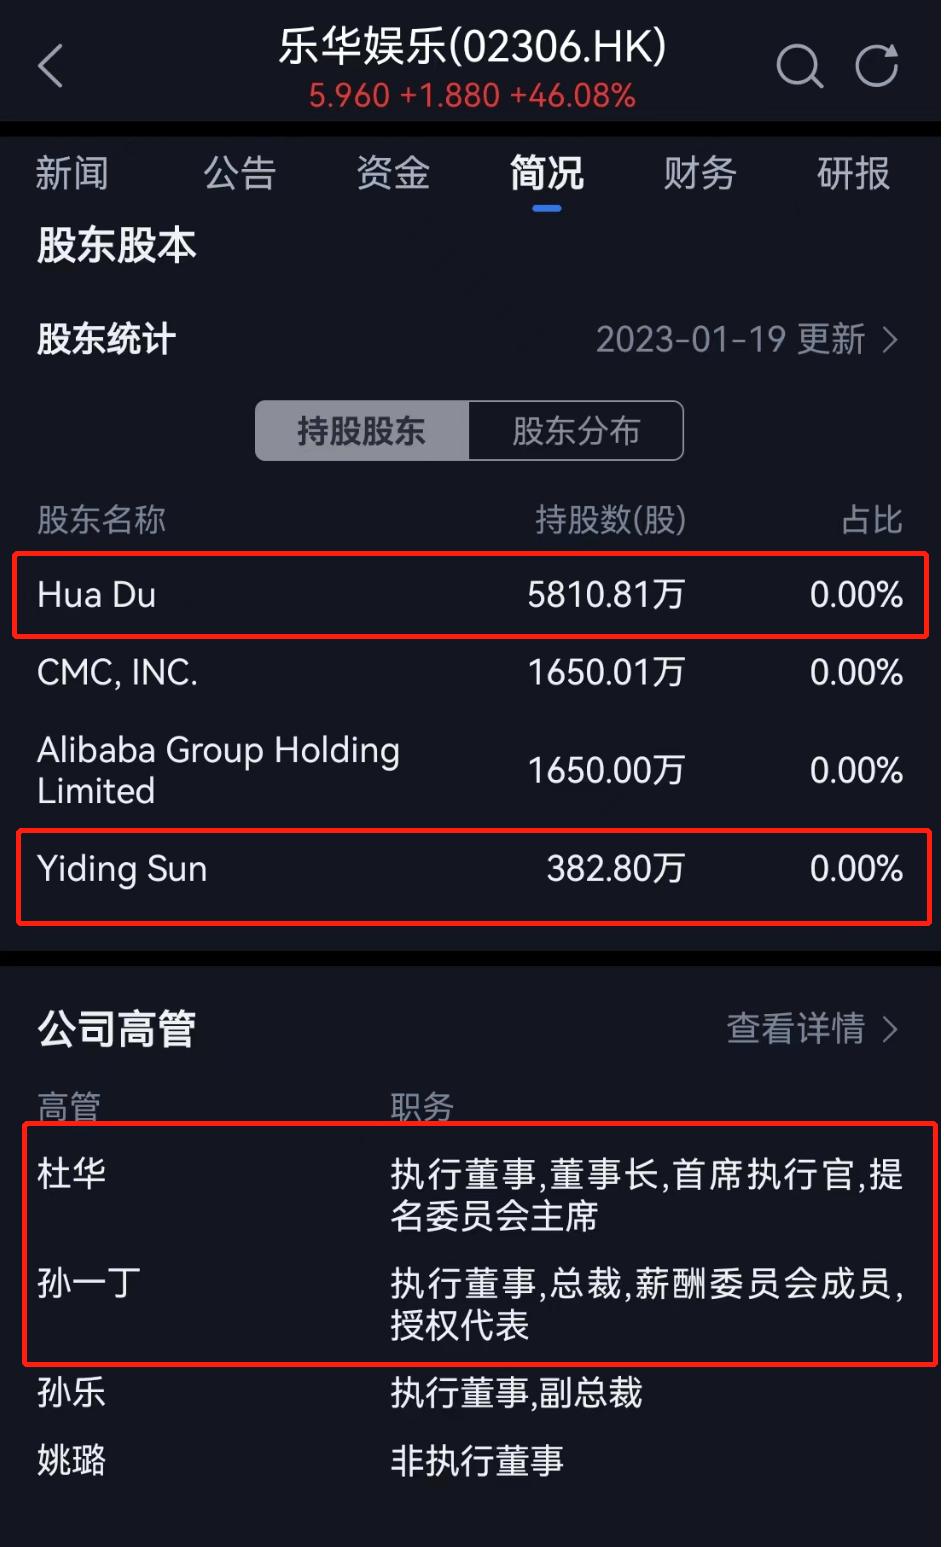Tap the refresh icon
The height and width of the screenshot is (1547, 944).
point(877,66)
